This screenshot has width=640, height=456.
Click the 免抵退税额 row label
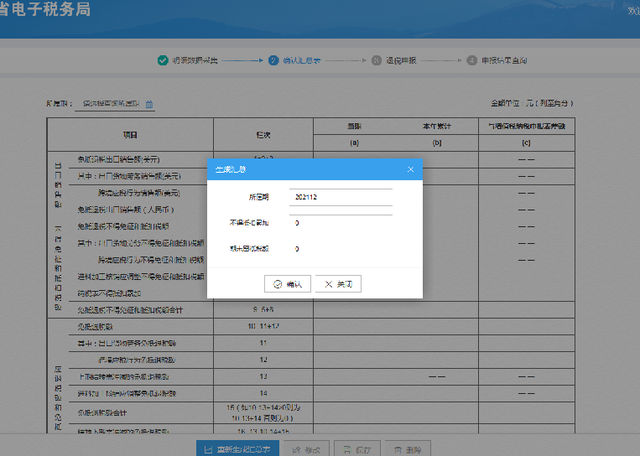(95, 327)
